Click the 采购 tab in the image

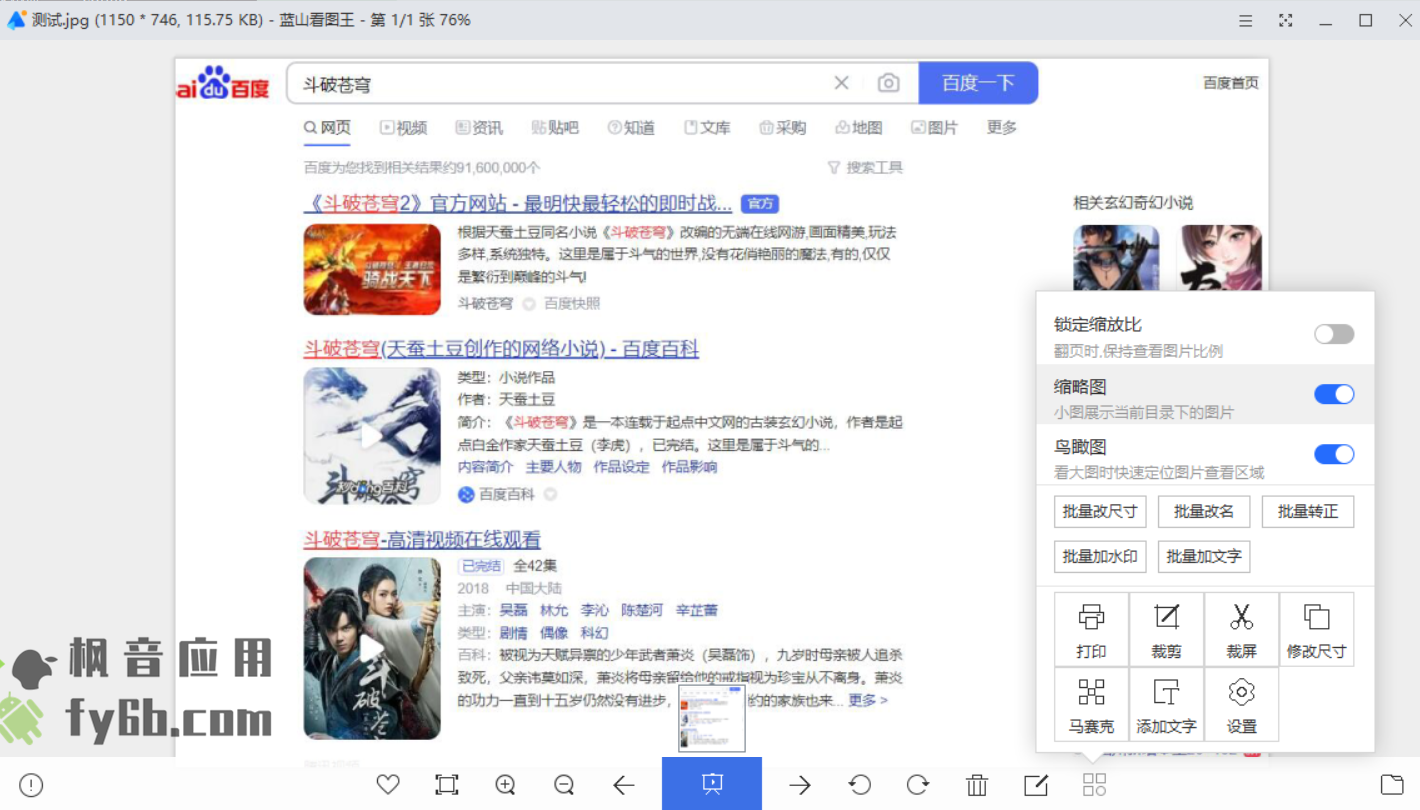[x=782, y=128]
